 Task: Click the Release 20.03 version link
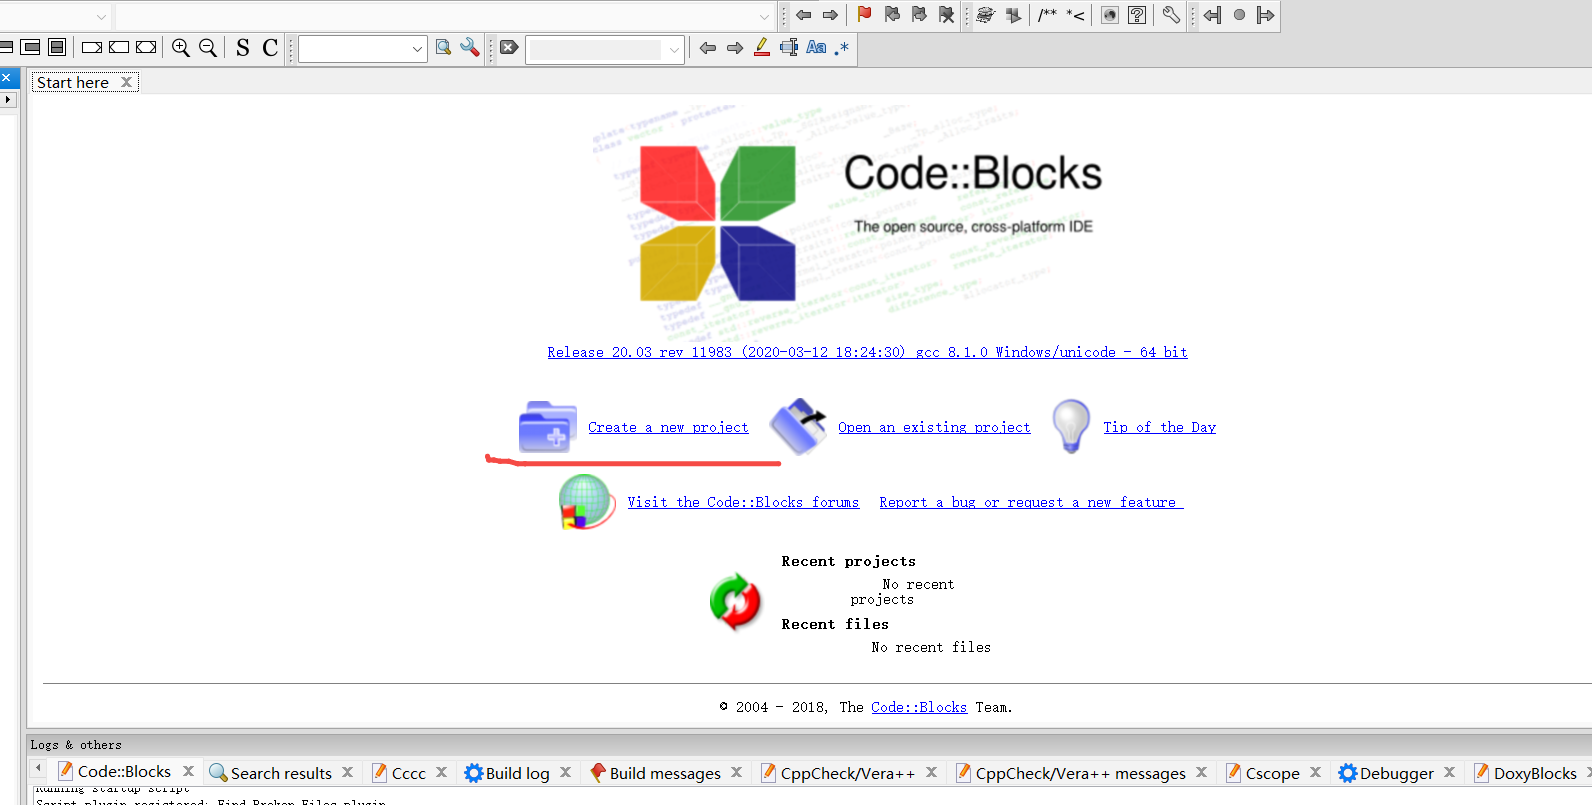point(867,352)
